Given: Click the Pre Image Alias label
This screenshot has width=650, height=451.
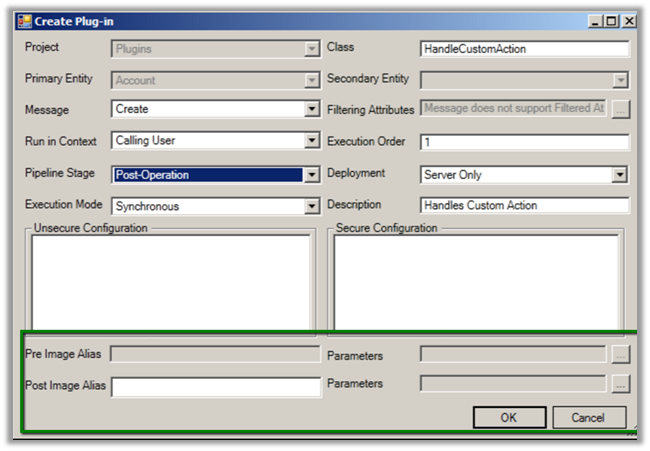Looking at the screenshot, I should coord(63,354).
